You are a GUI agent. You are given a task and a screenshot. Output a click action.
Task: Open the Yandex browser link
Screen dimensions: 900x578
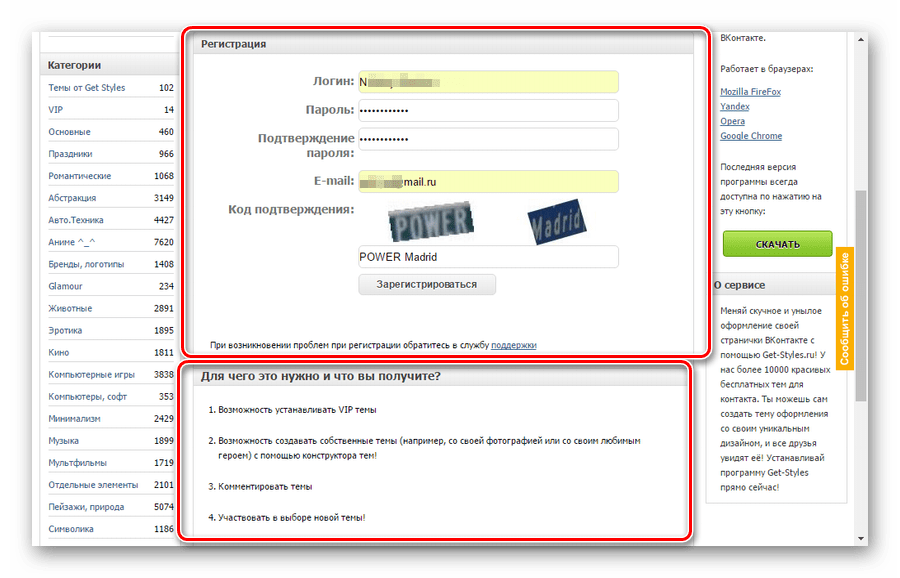coord(735,107)
